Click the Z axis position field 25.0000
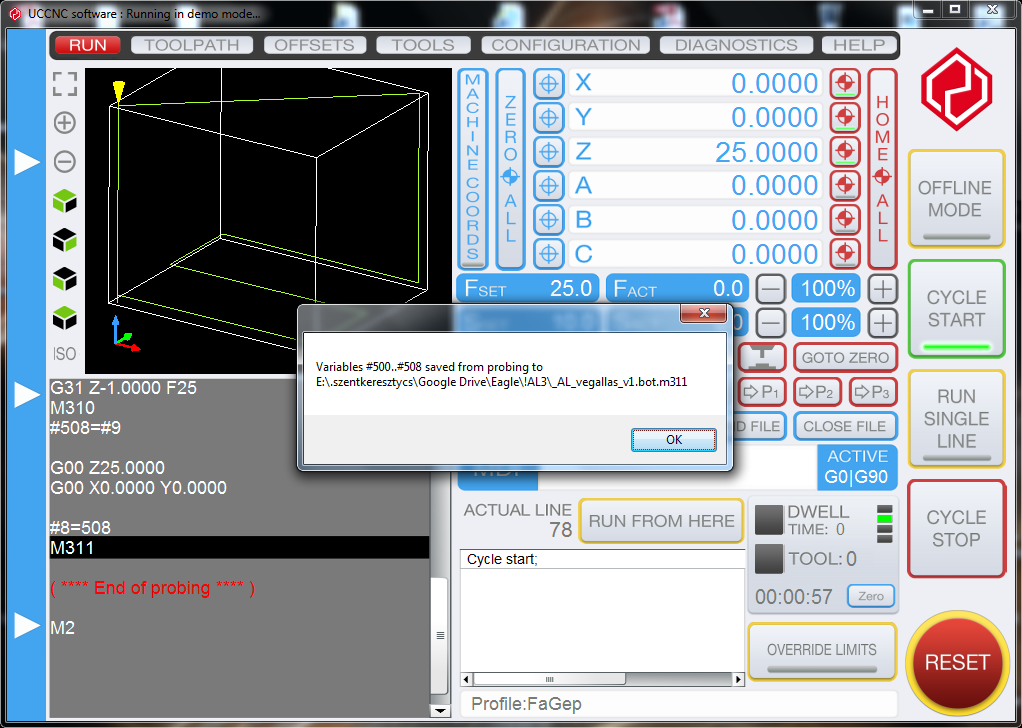 click(695, 151)
